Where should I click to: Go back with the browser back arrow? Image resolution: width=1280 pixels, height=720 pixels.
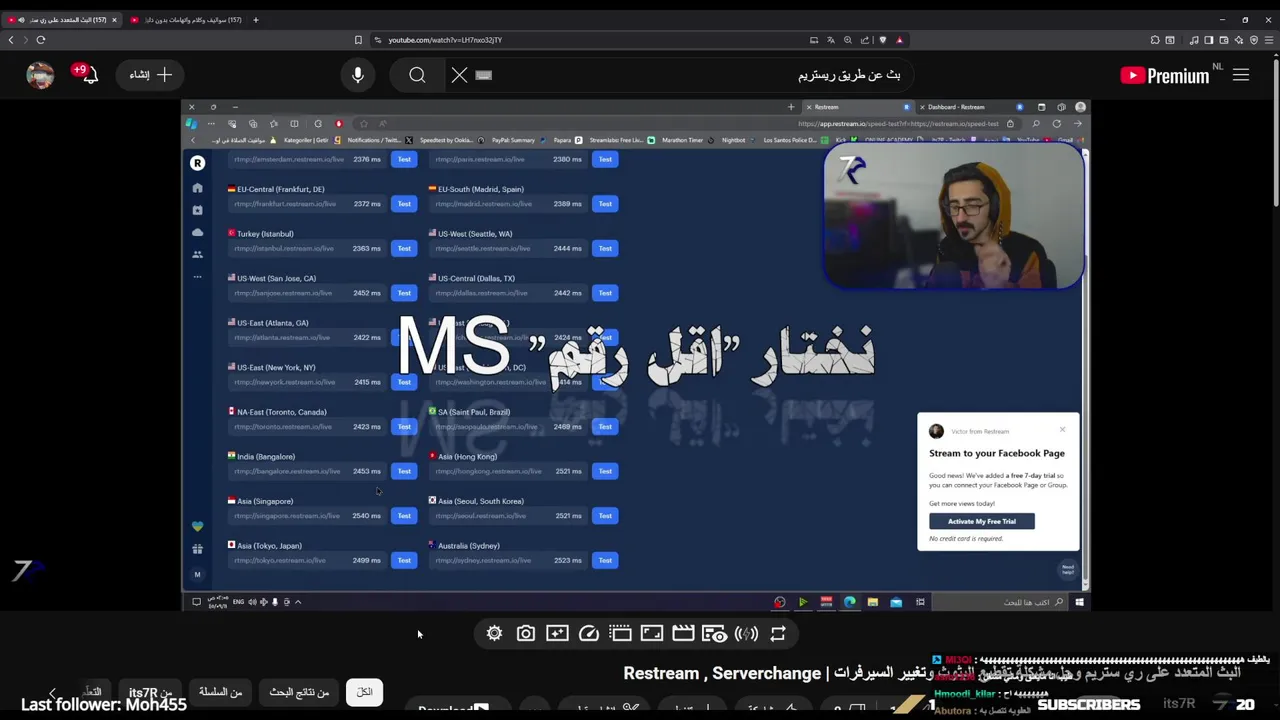click(x=11, y=40)
